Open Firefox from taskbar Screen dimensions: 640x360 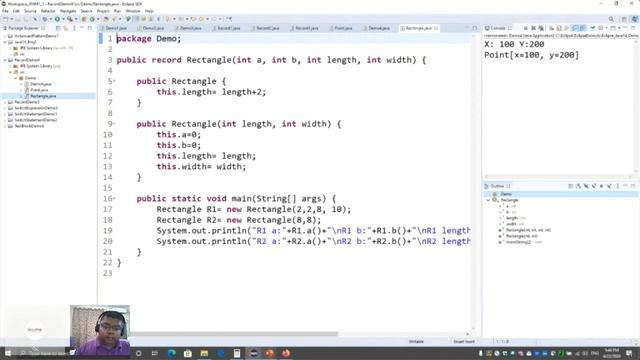pos(286,353)
